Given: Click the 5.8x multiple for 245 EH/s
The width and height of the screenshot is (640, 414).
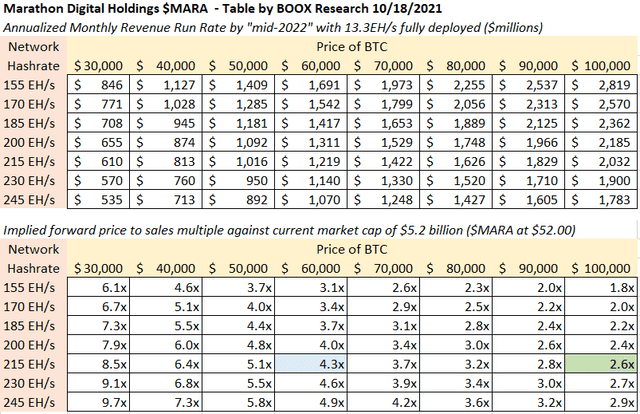Looking at the screenshot, I should click(238, 403).
